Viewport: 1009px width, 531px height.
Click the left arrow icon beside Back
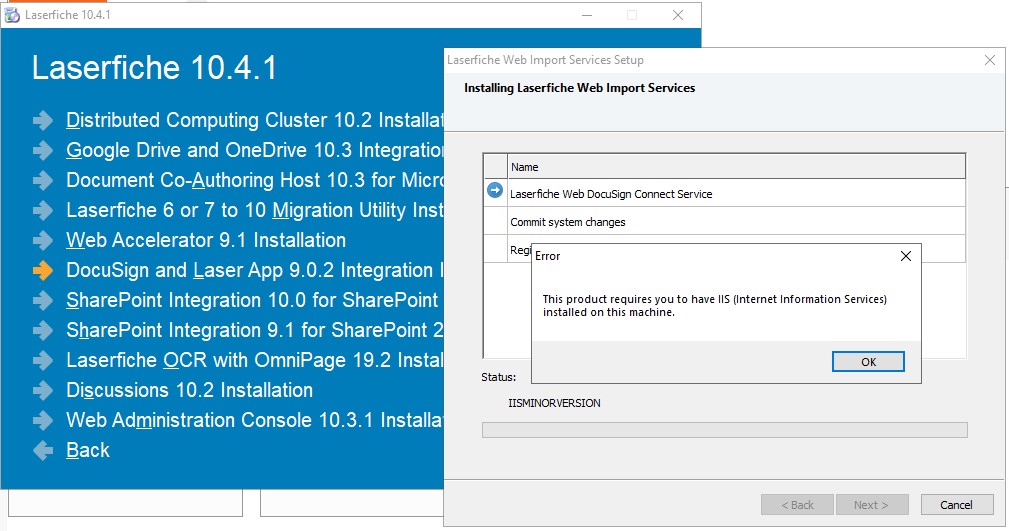pos(43,451)
